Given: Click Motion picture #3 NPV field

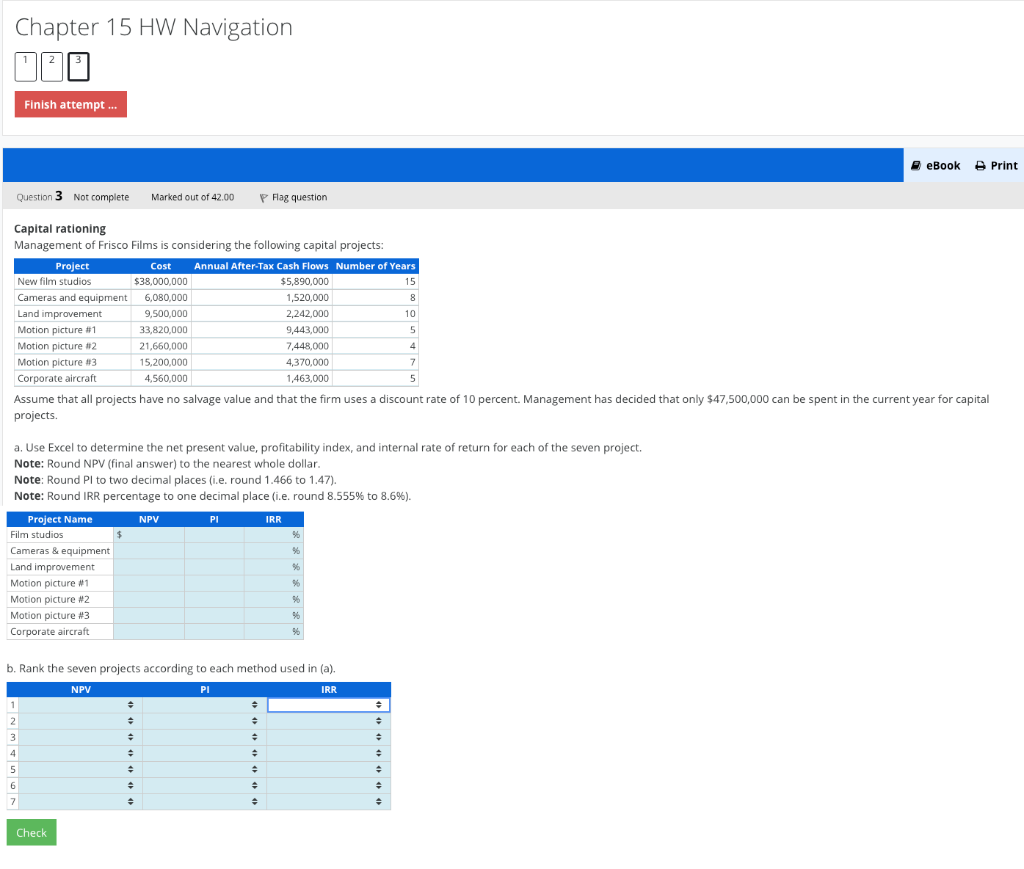Looking at the screenshot, I should [x=149, y=616].
